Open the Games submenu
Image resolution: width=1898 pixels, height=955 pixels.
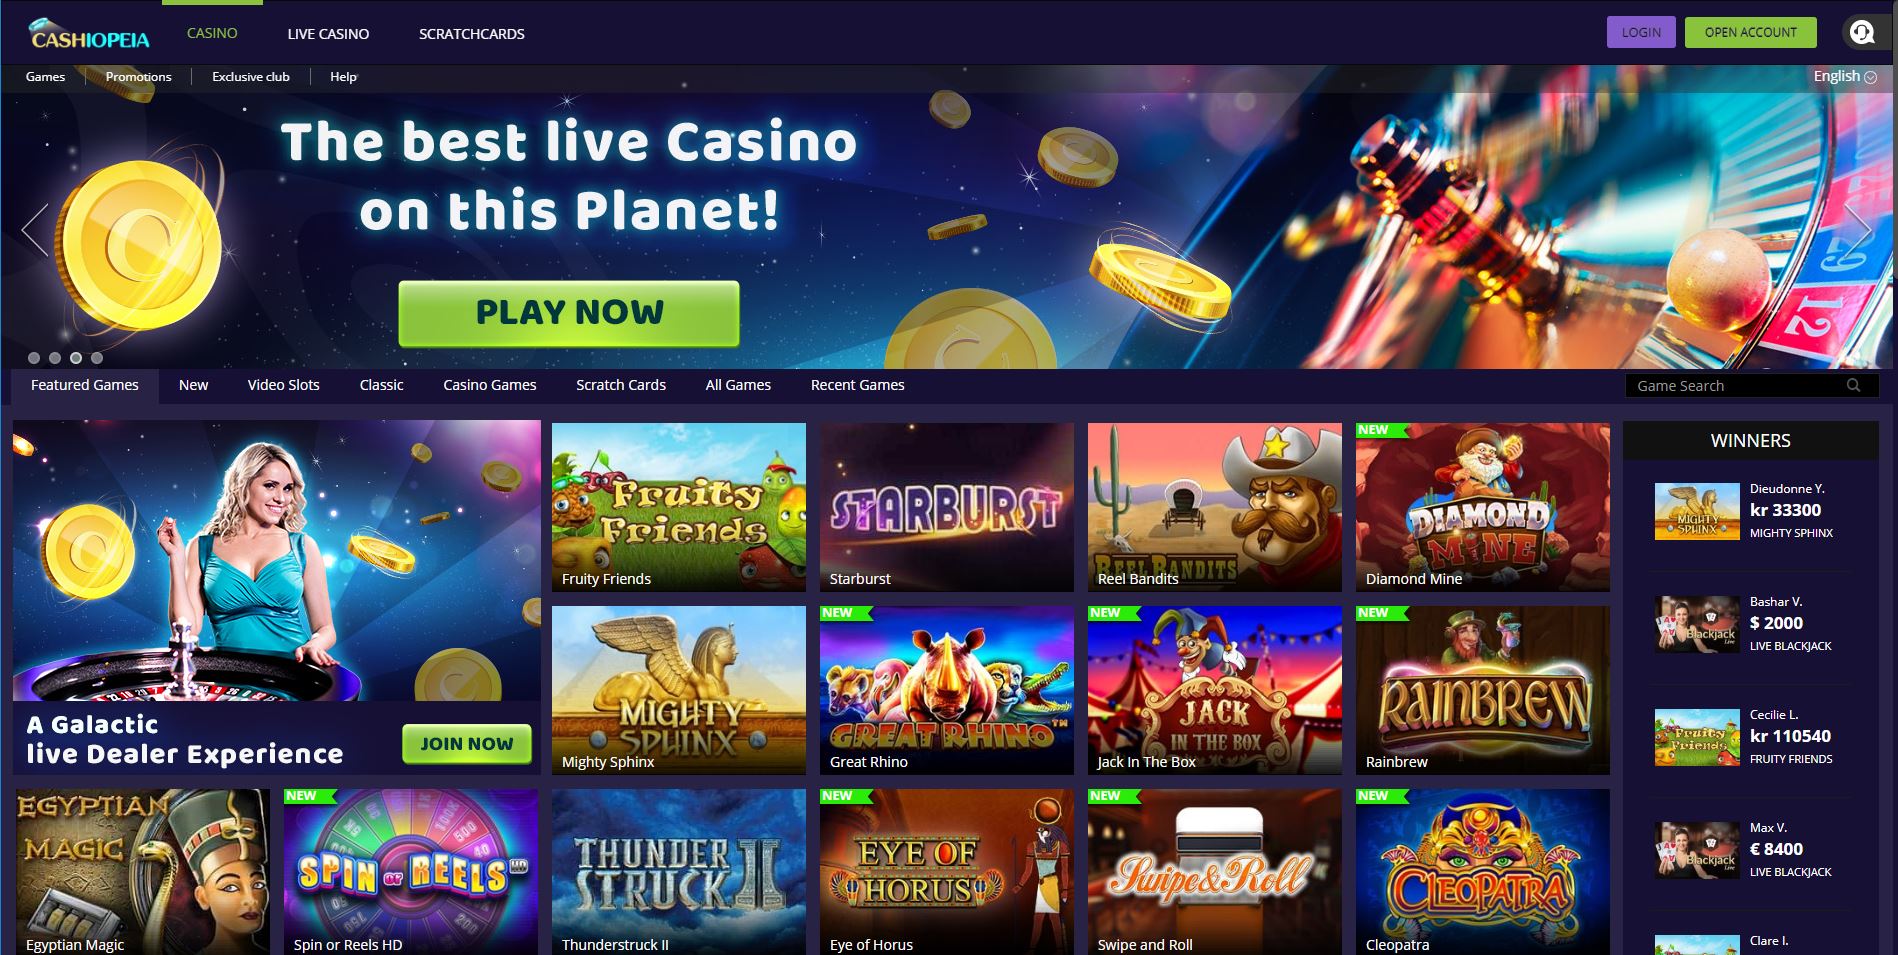[x=45, y=77]
